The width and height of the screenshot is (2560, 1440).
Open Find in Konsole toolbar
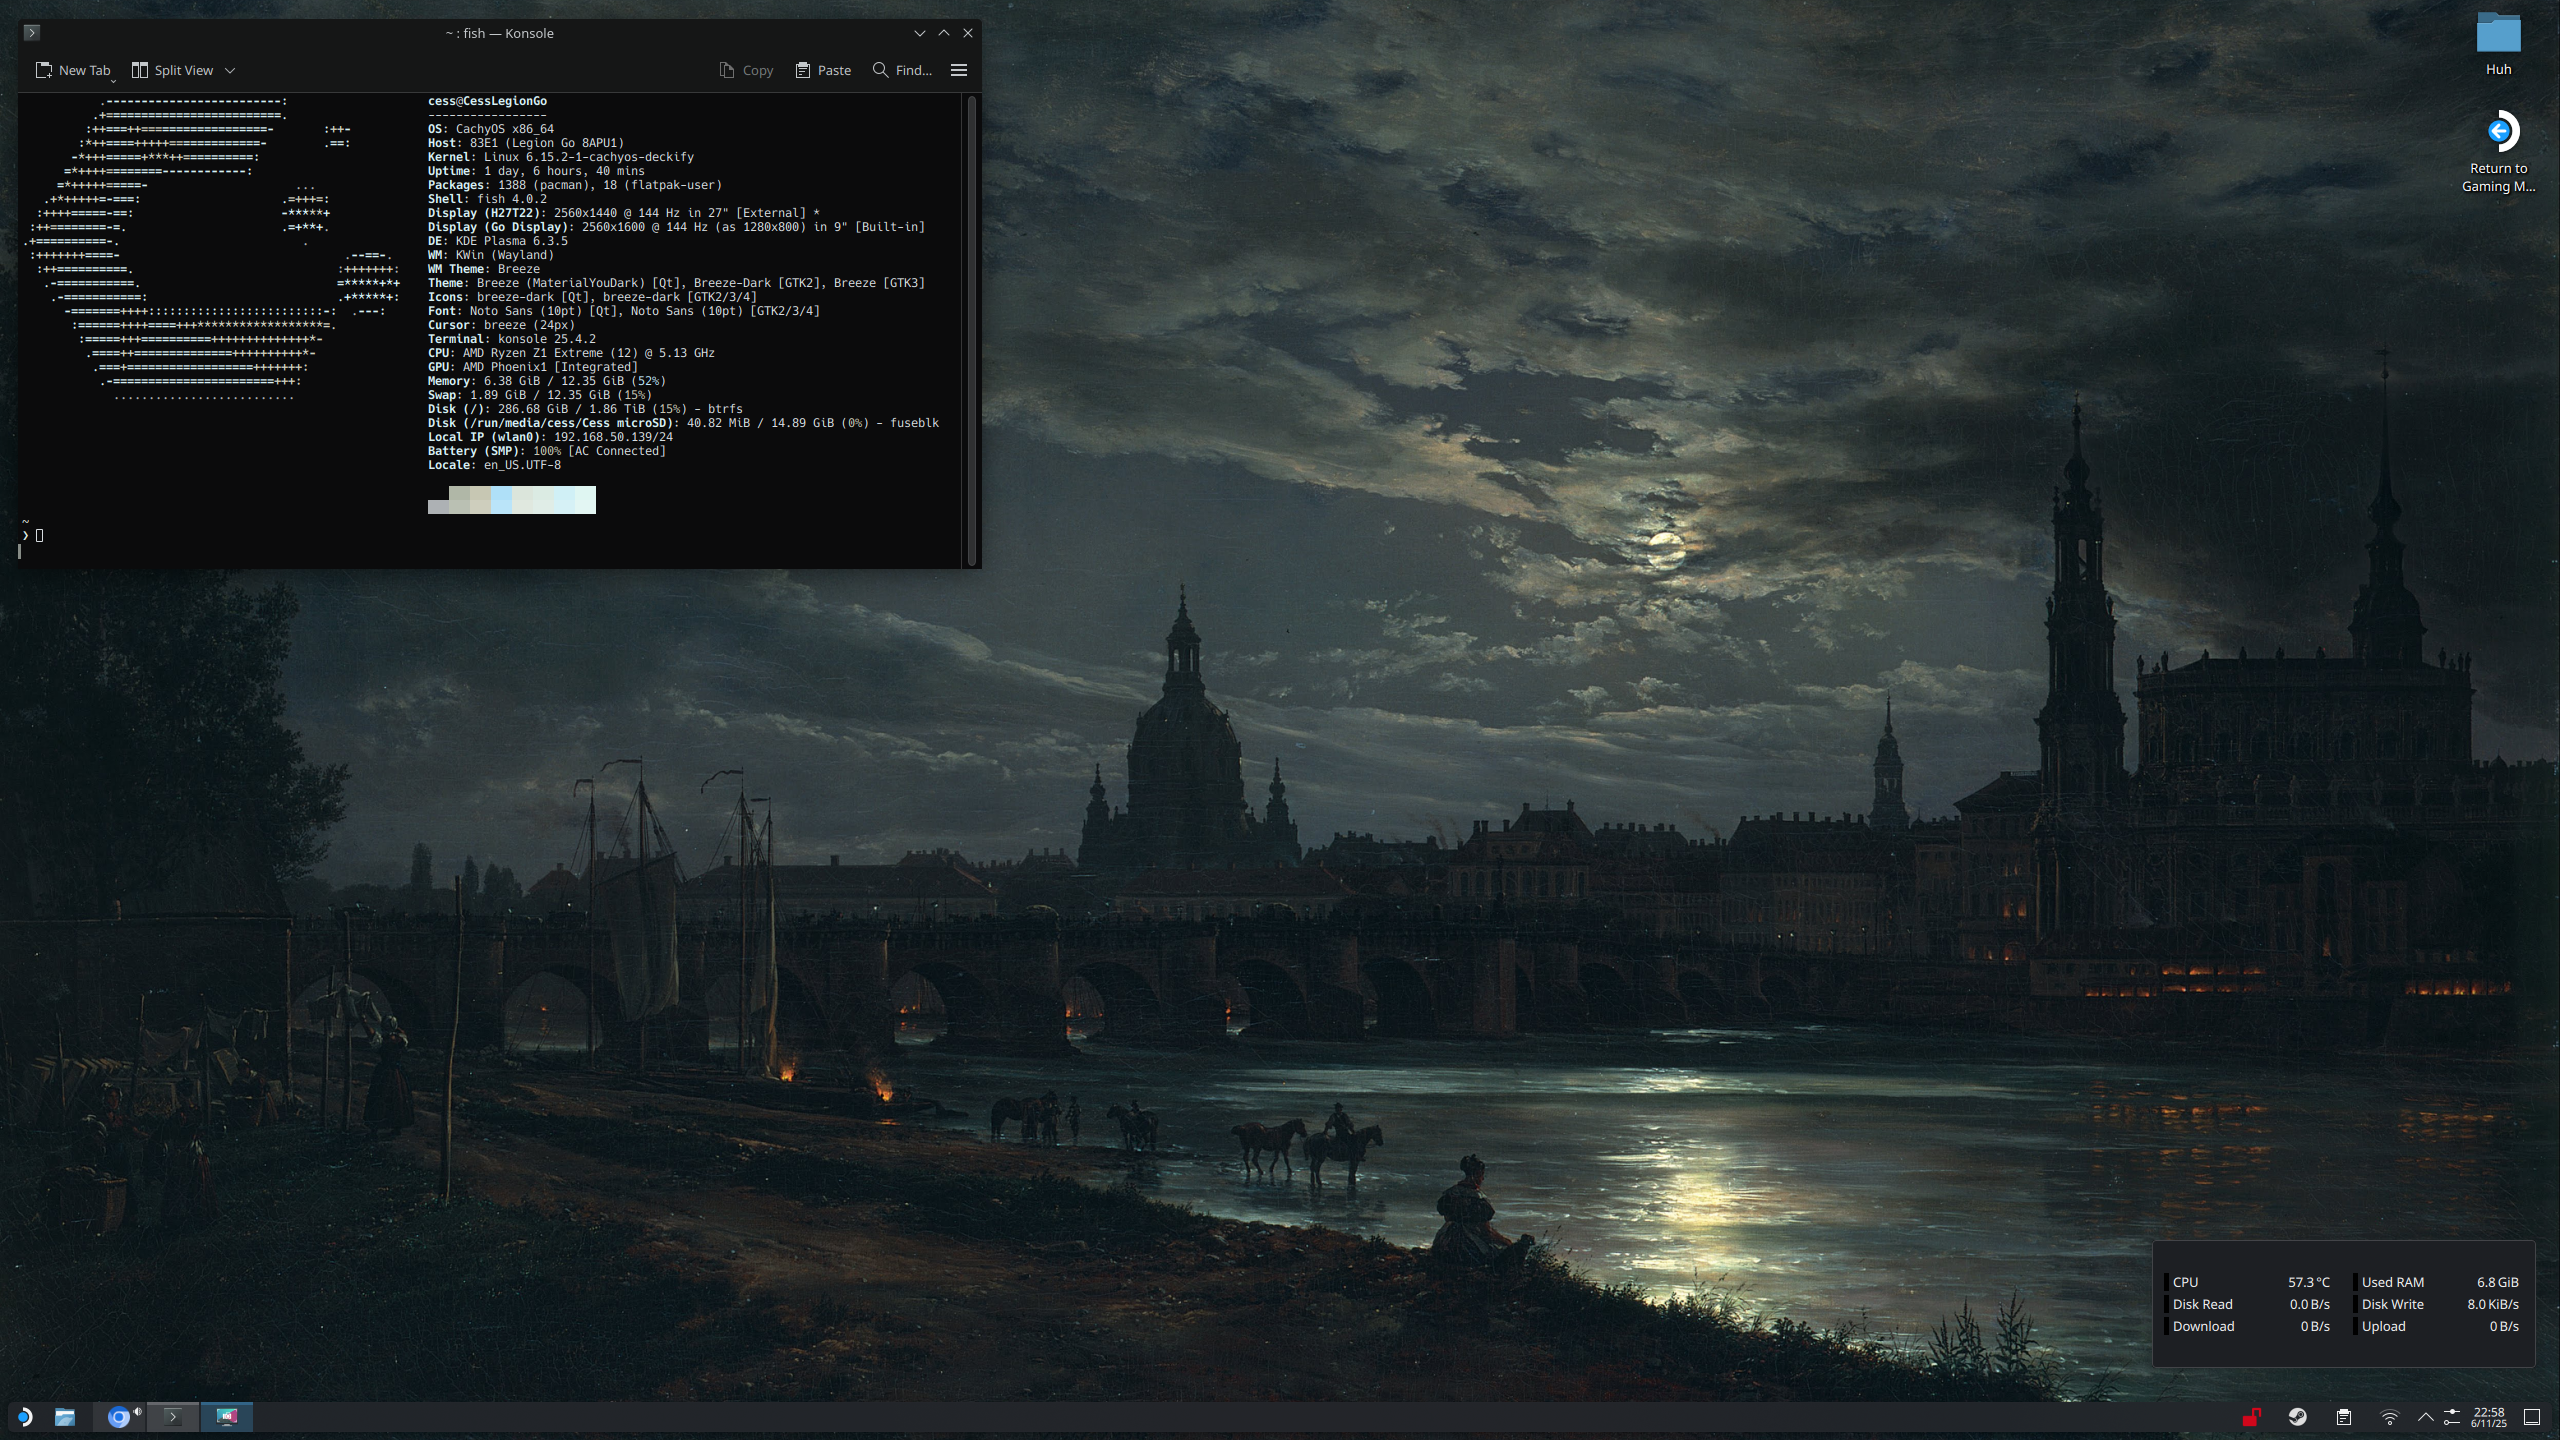[x=902, y=70]
